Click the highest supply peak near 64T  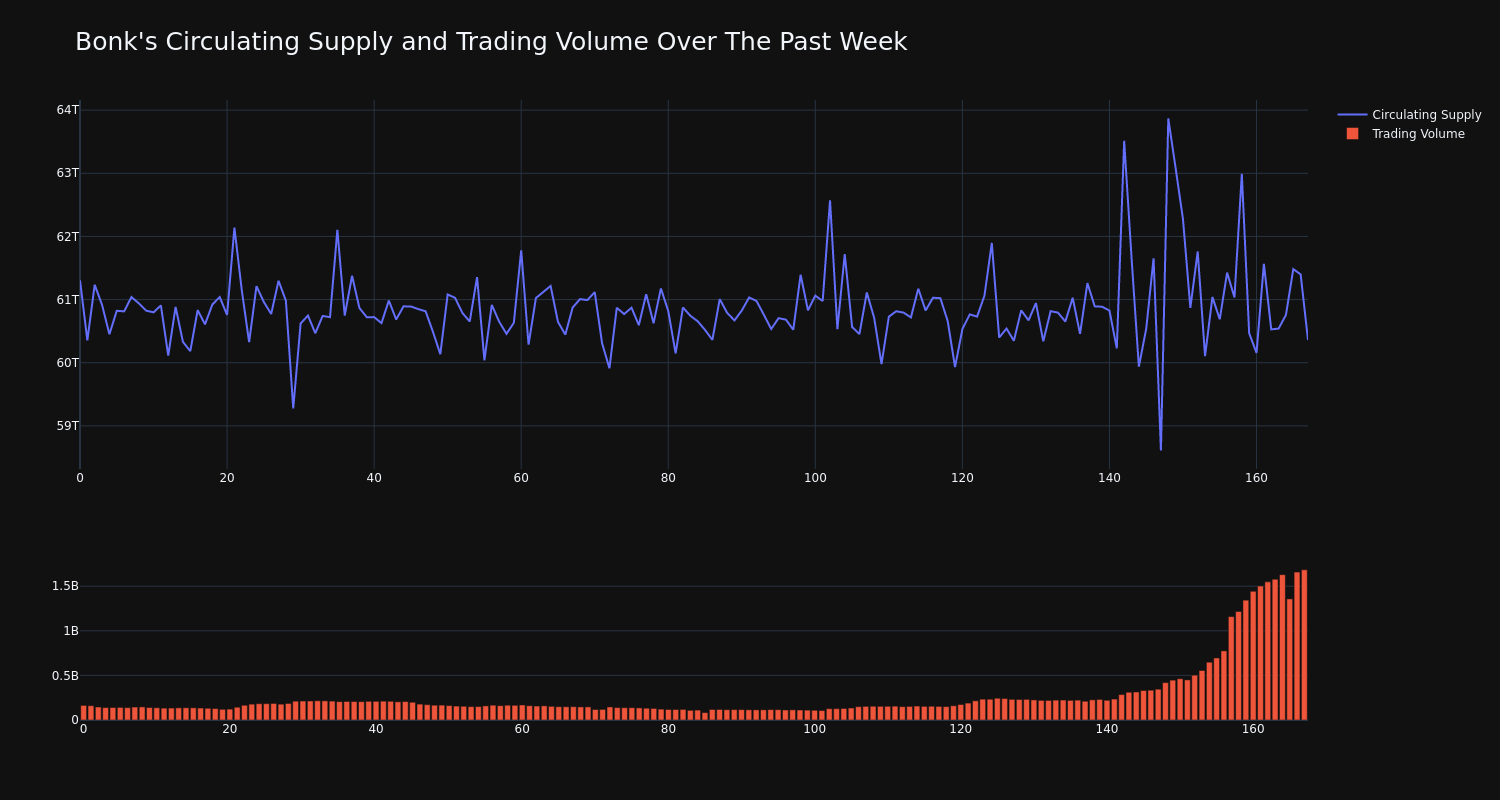[1168, 120]
